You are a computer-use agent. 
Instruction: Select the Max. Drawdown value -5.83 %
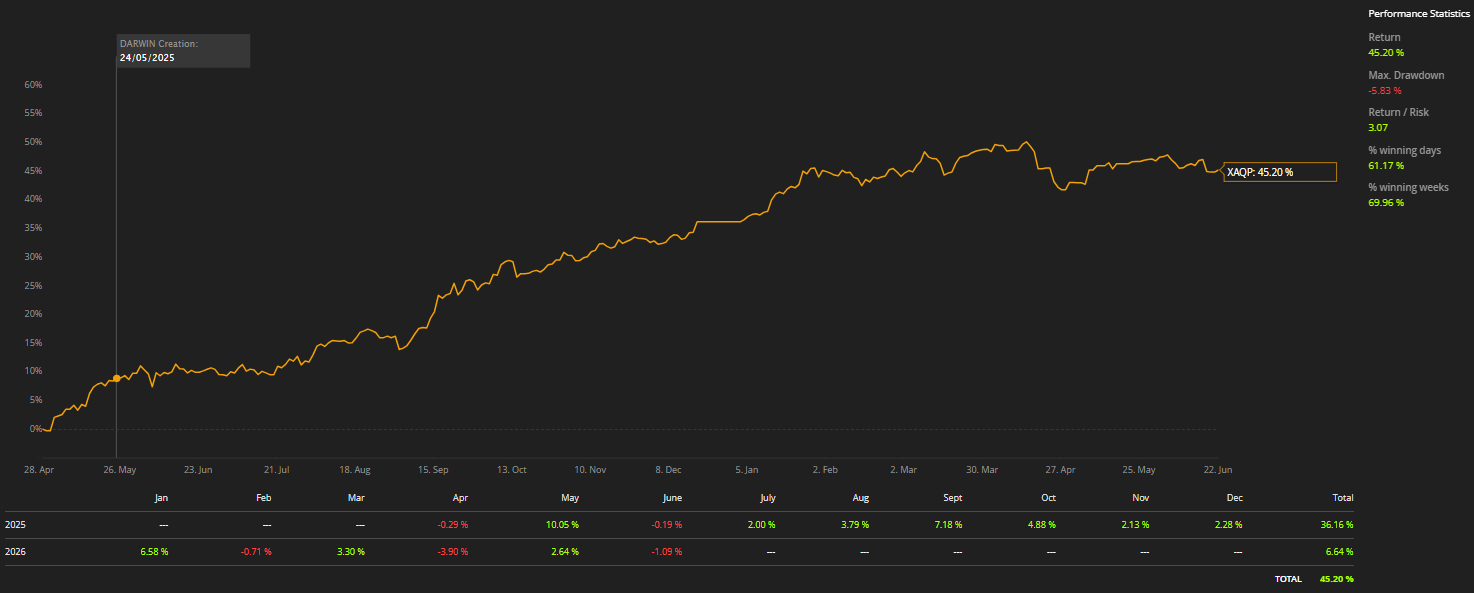[1385, 90]
